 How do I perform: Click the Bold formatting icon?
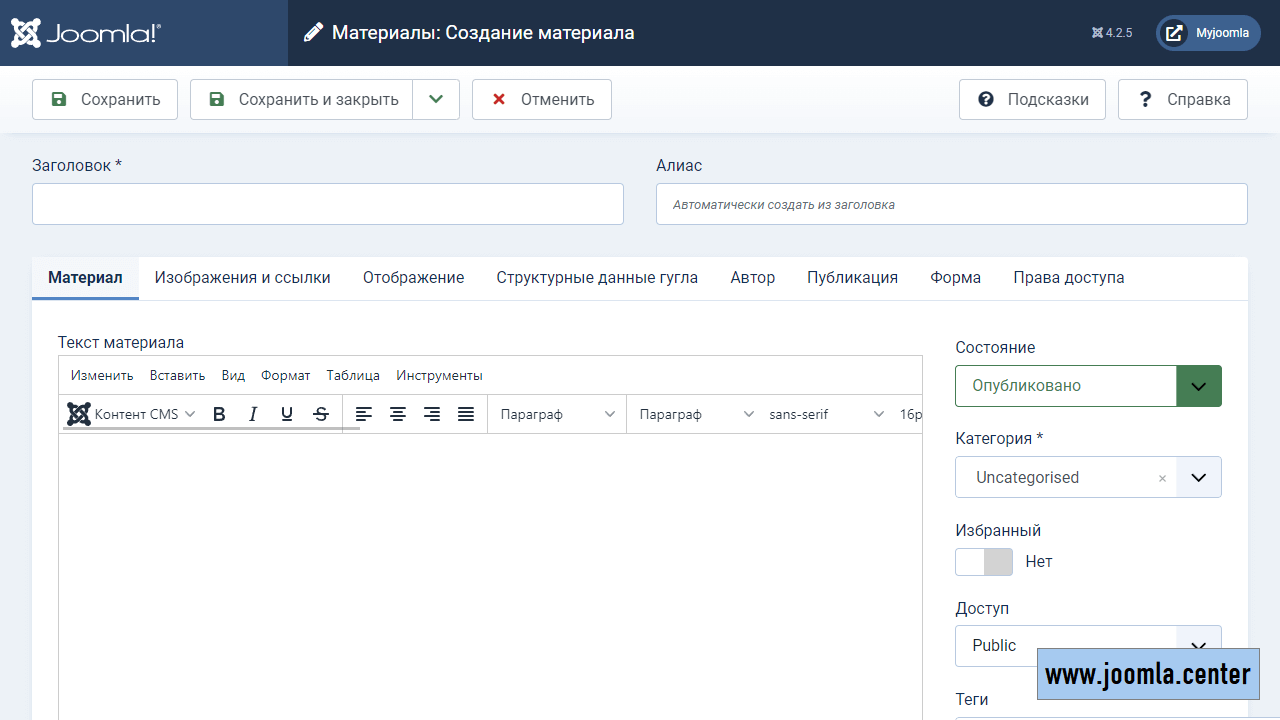(x=220, y=414)
